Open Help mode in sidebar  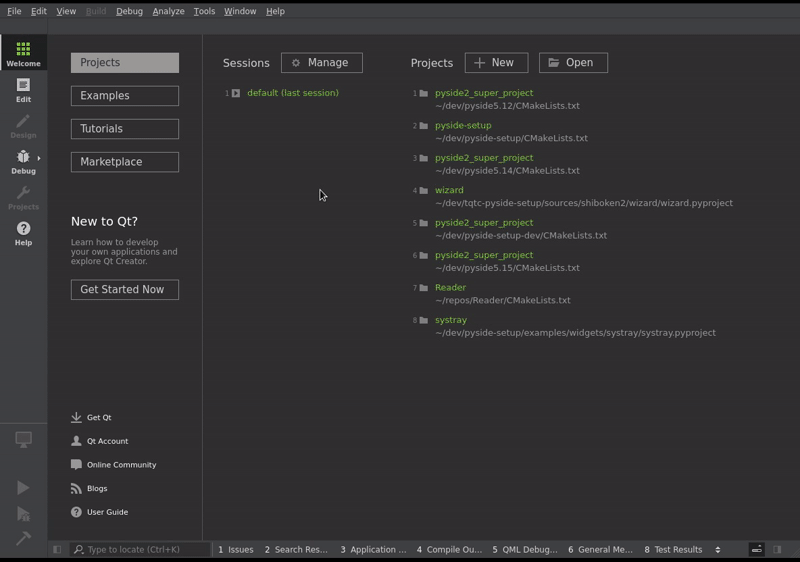coord(23,233)
